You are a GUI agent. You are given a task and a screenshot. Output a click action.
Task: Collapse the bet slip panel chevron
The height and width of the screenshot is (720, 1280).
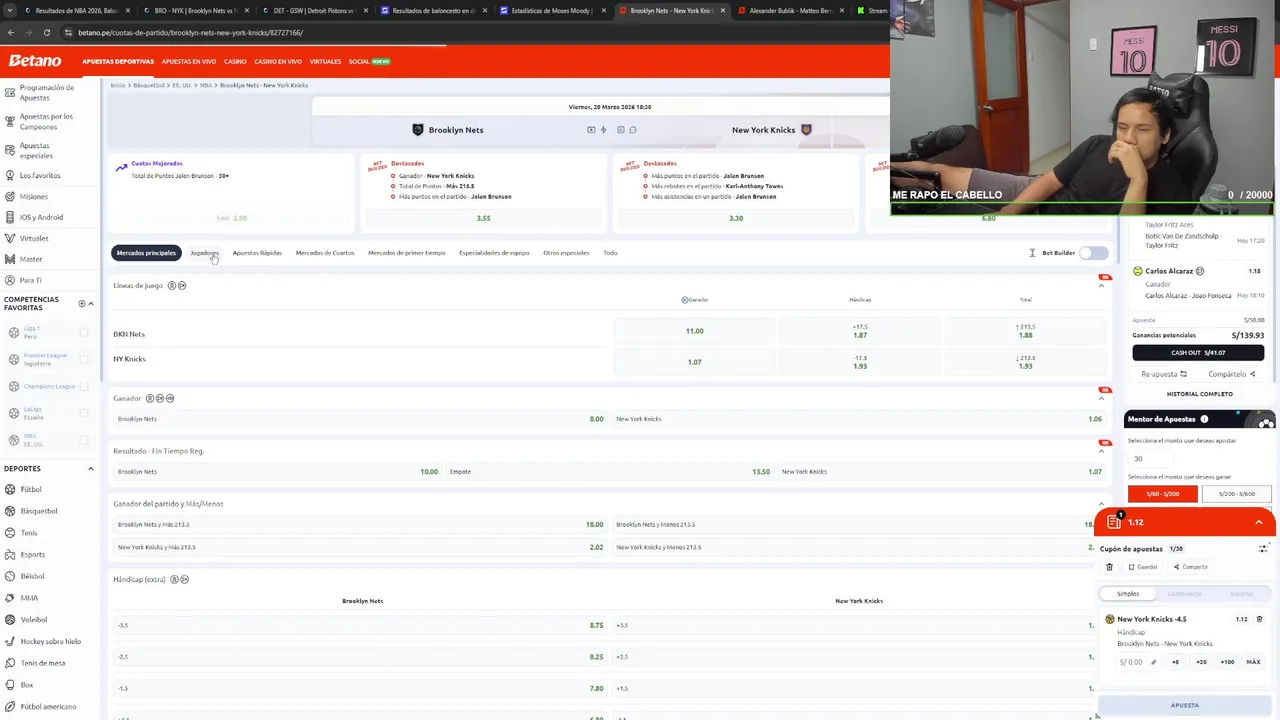(1259, 522)
